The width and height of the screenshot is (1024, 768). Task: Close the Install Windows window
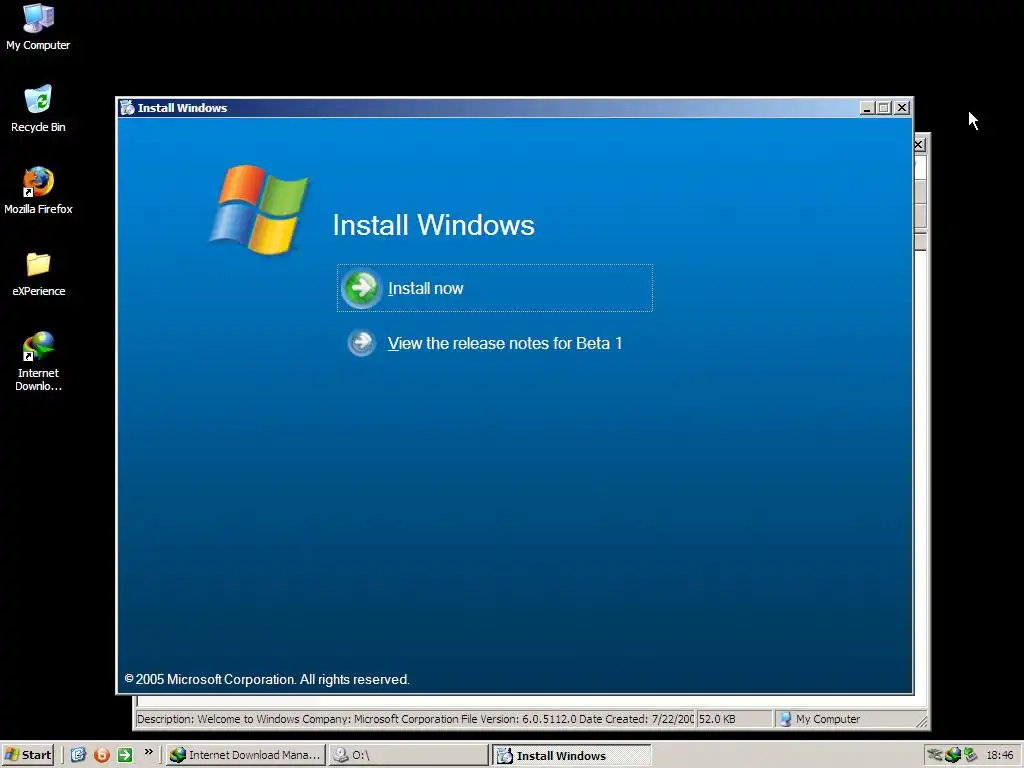click(902, 108)
